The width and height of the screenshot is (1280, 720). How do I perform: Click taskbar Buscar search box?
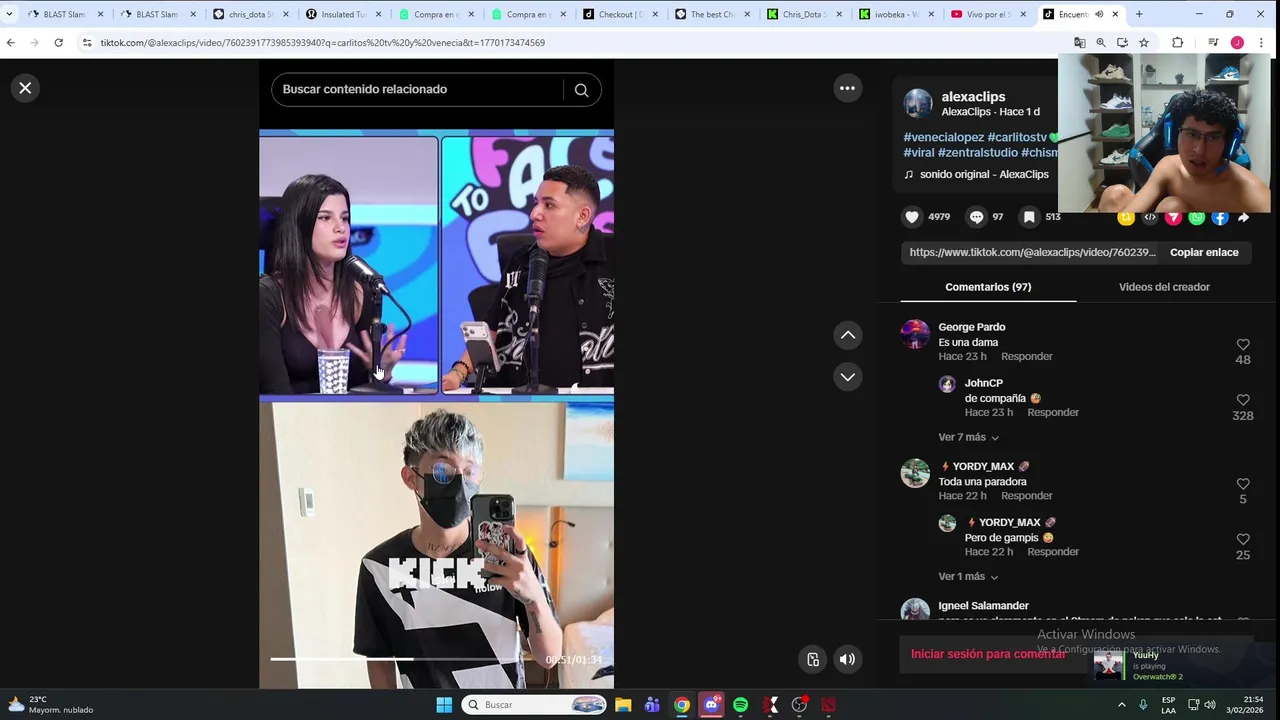pyautogui.click(x=535, y=705)
